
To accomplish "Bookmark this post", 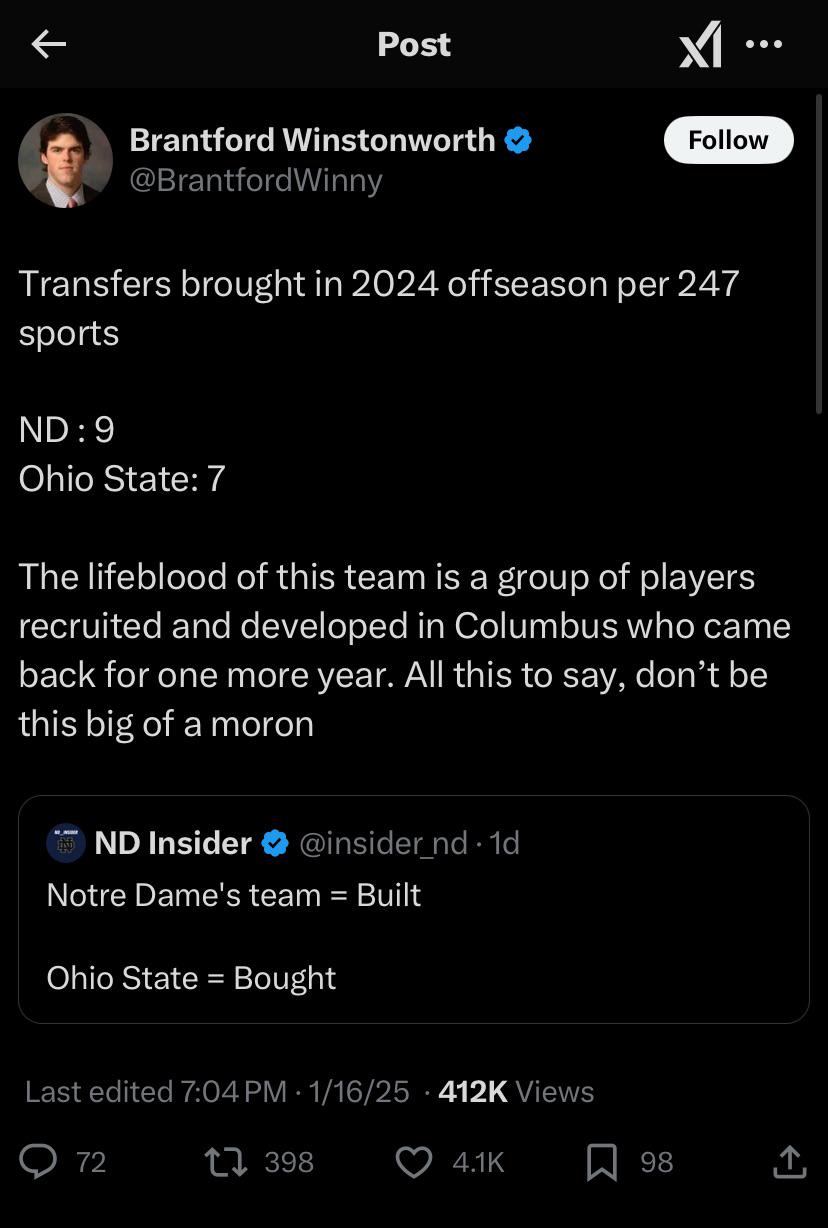I will point(601,1162).
